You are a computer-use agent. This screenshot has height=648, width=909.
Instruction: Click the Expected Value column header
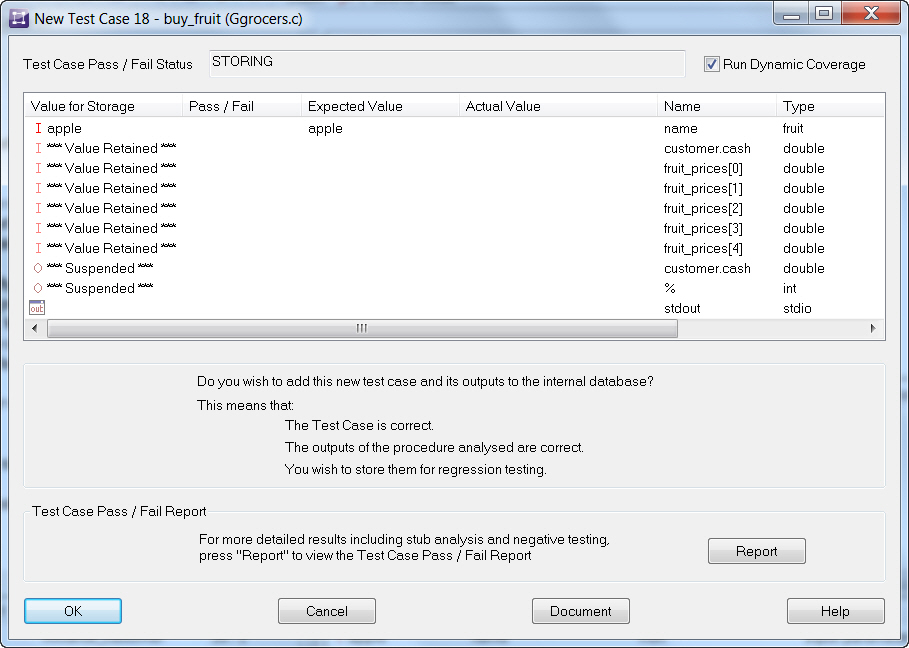tap(378, 106)
